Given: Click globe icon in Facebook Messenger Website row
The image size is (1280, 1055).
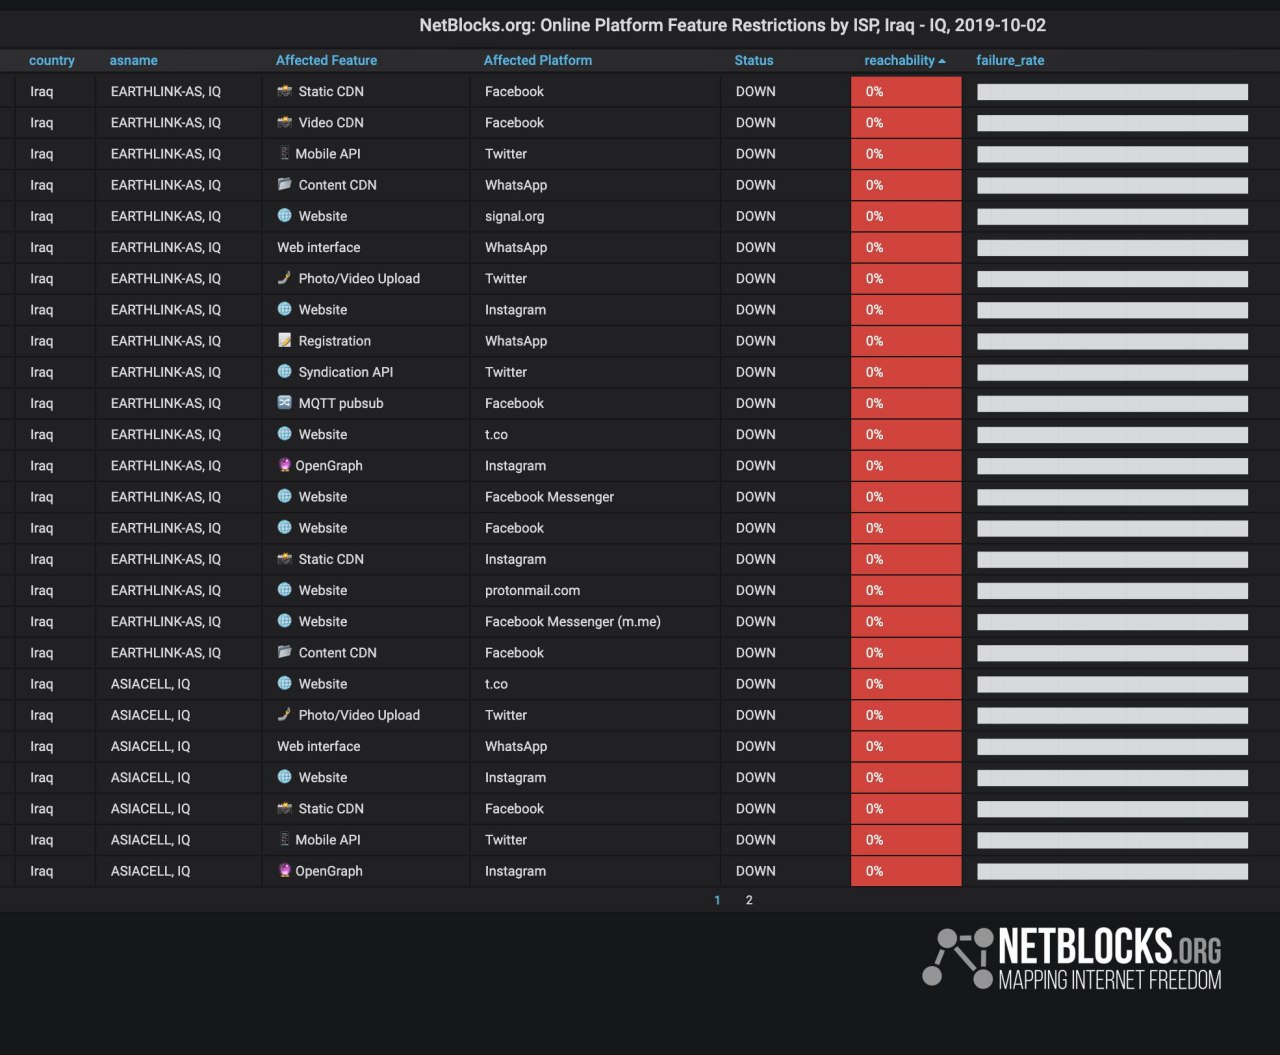Looking at the screenshot, I should coord(285,496).
